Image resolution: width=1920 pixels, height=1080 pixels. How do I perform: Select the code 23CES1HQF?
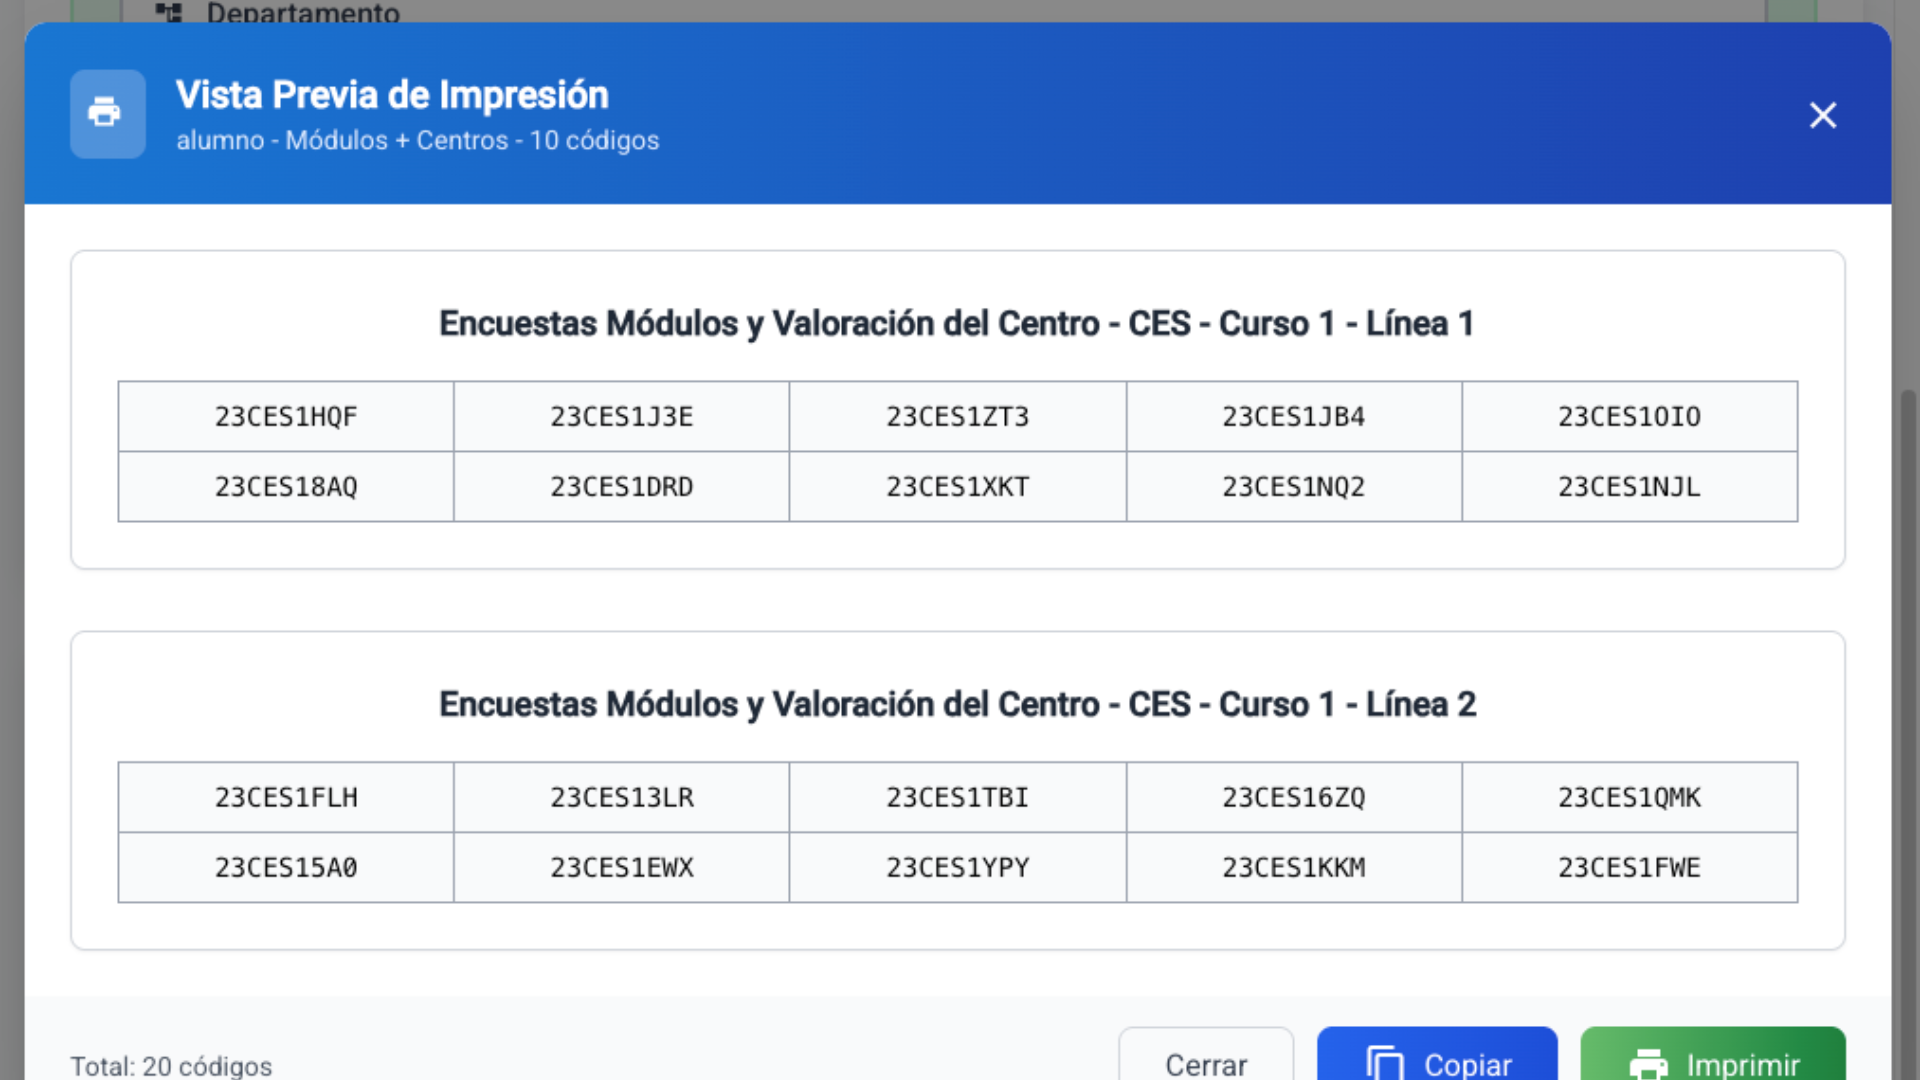pyautogui.click(x=285, y=416)
